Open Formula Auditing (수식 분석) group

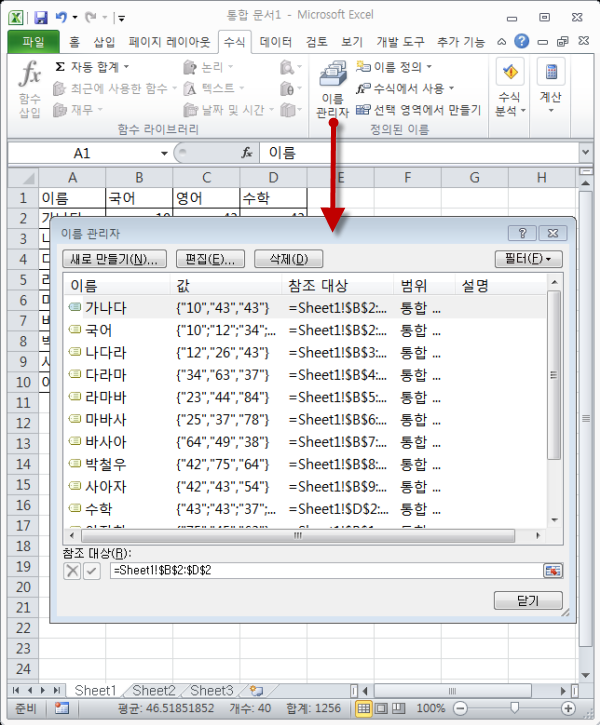510,88
